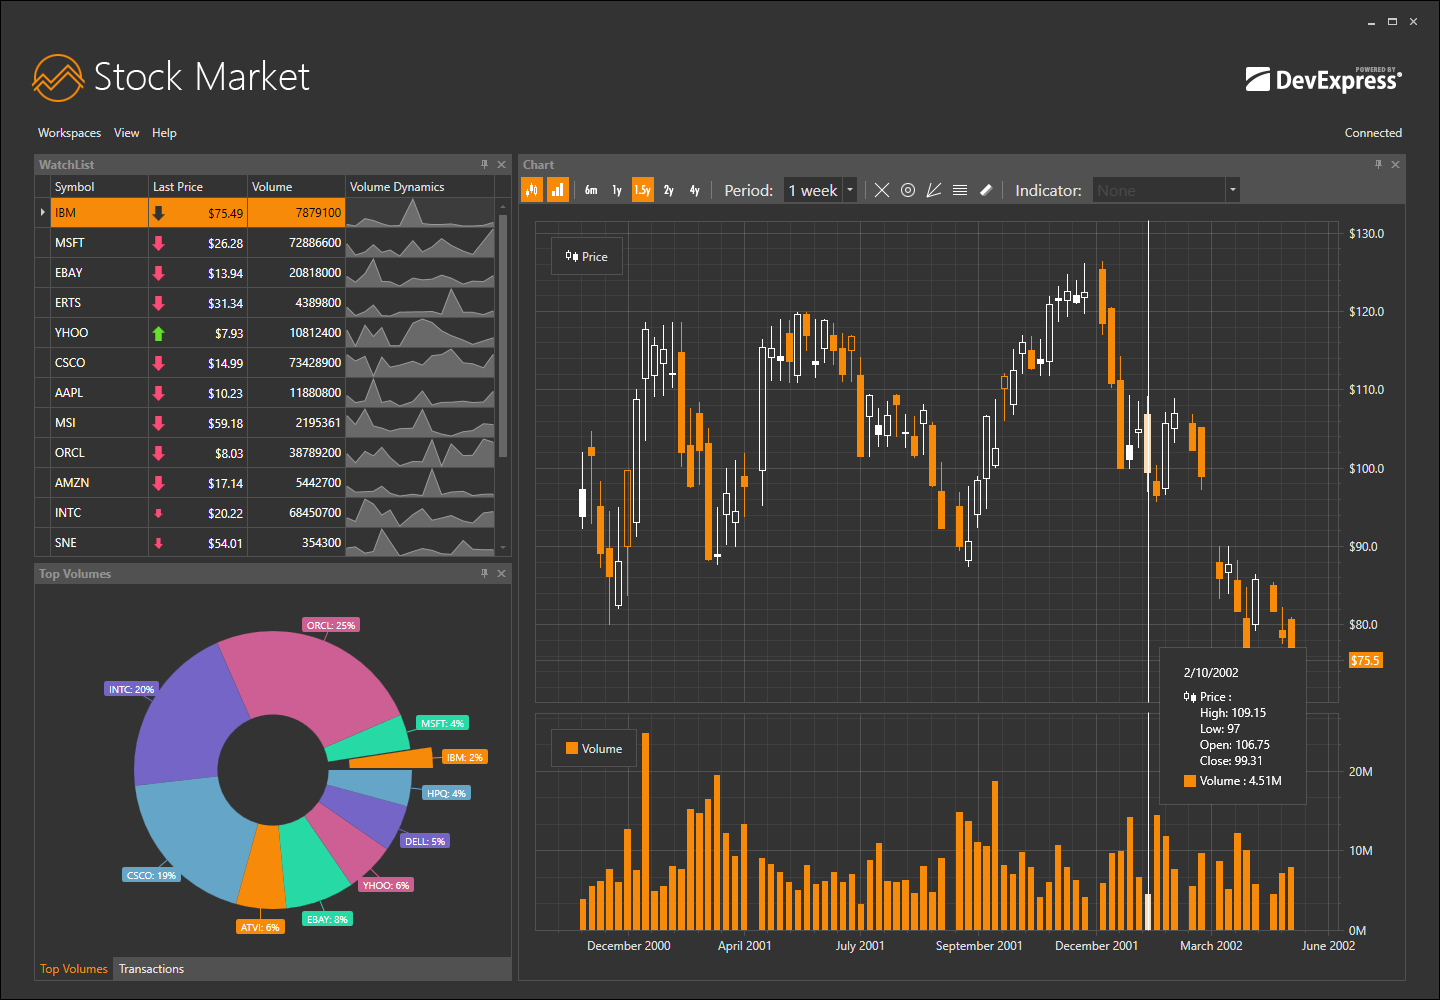Select the candlestick price chart icon
1440x1000 pixels.
pos(532,189)
